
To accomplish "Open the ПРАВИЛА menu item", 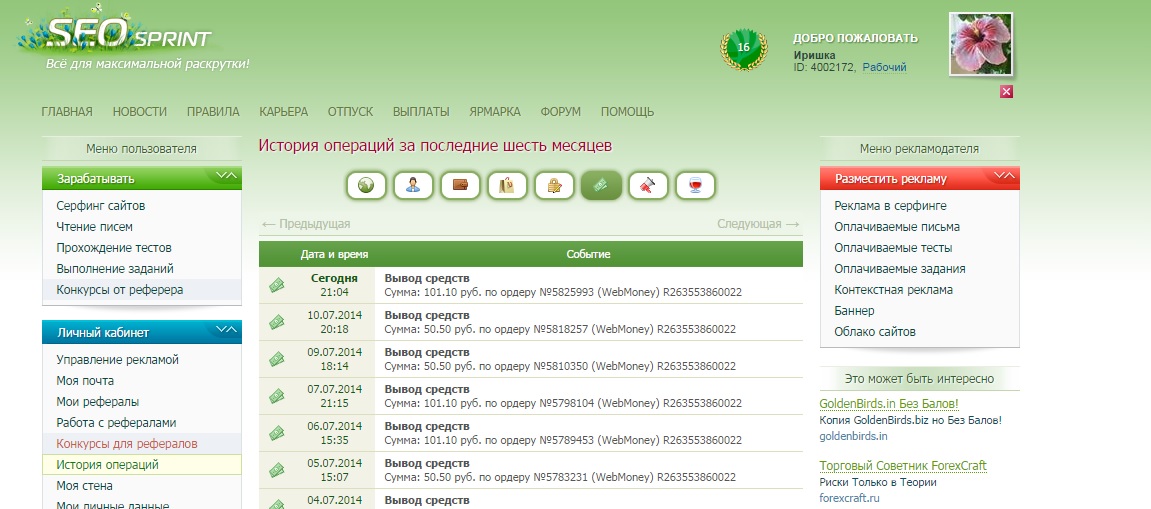I will [213, 112].
